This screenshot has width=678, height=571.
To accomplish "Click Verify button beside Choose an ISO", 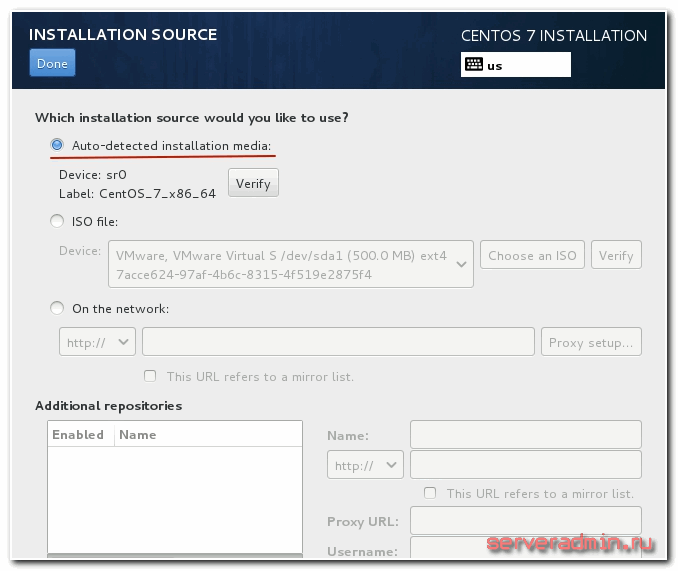I will tap(616, 255).
